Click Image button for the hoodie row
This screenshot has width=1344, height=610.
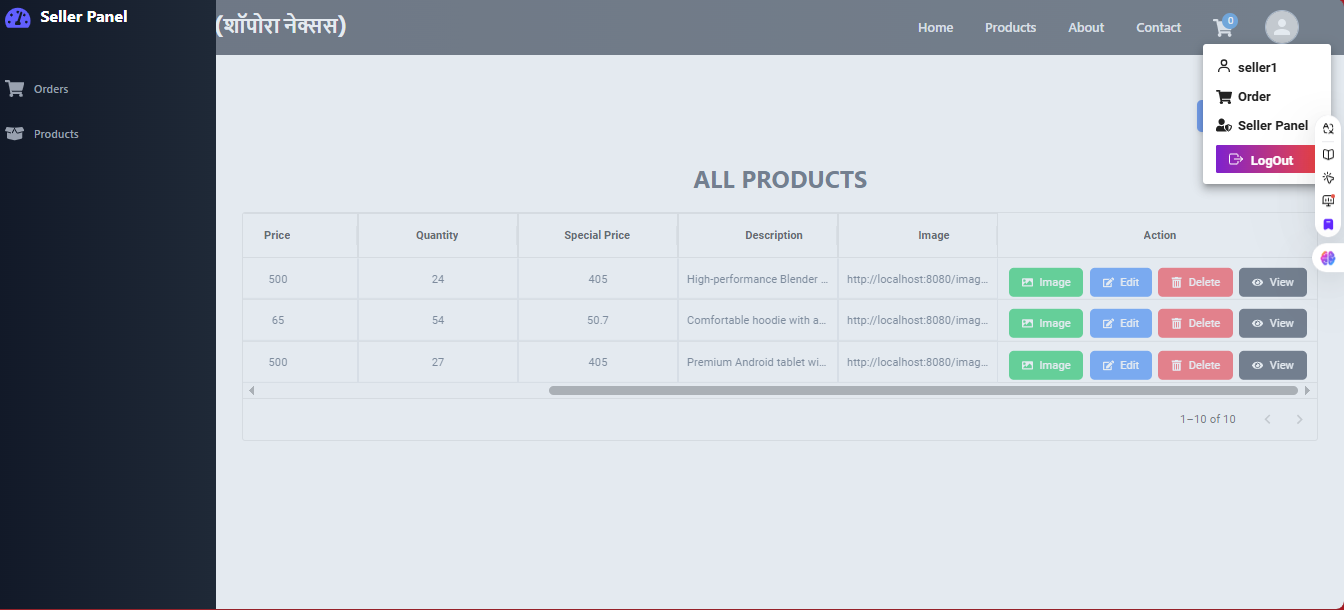tap(1046, 323)
